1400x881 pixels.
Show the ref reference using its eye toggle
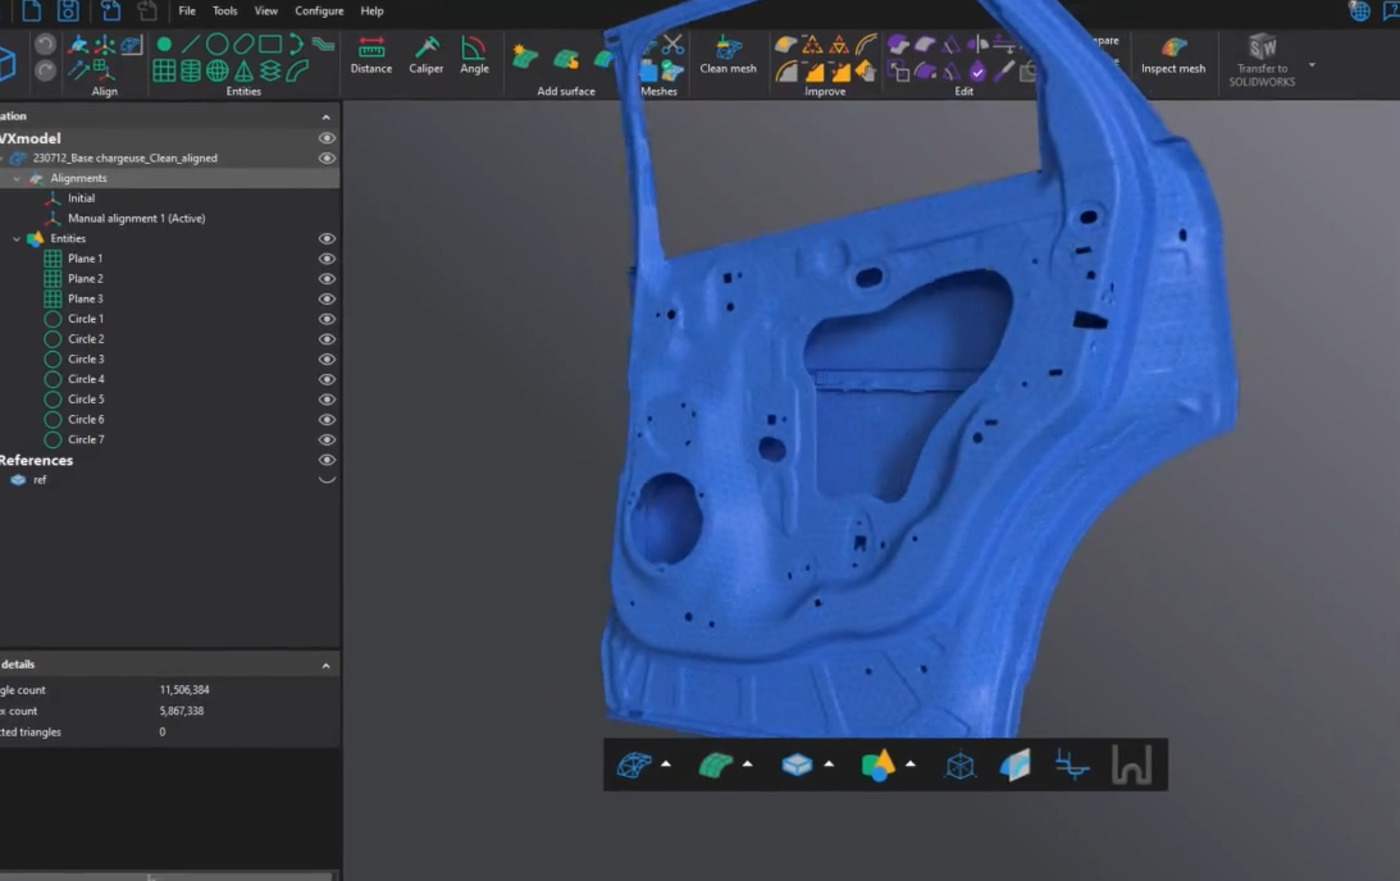click(326, 480)
